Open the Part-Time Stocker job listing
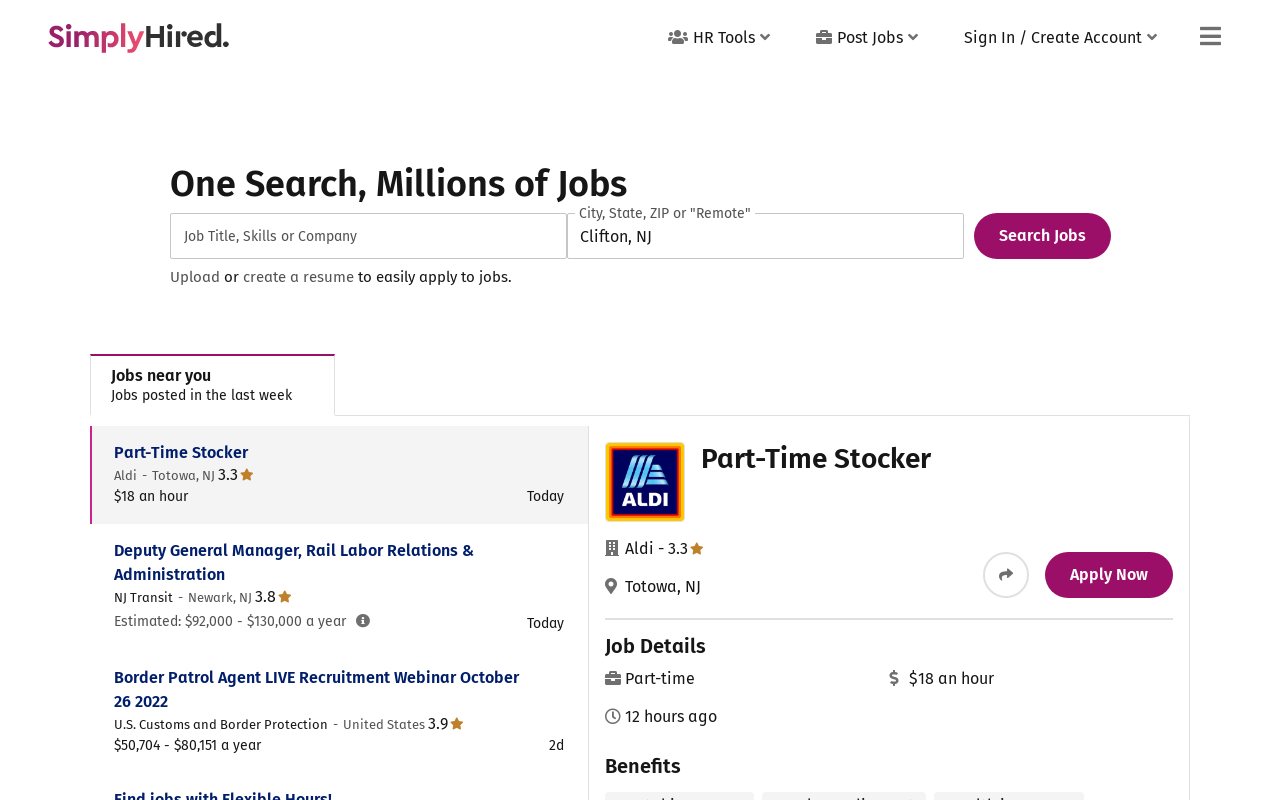The image size is (1280, 800). 181,452
